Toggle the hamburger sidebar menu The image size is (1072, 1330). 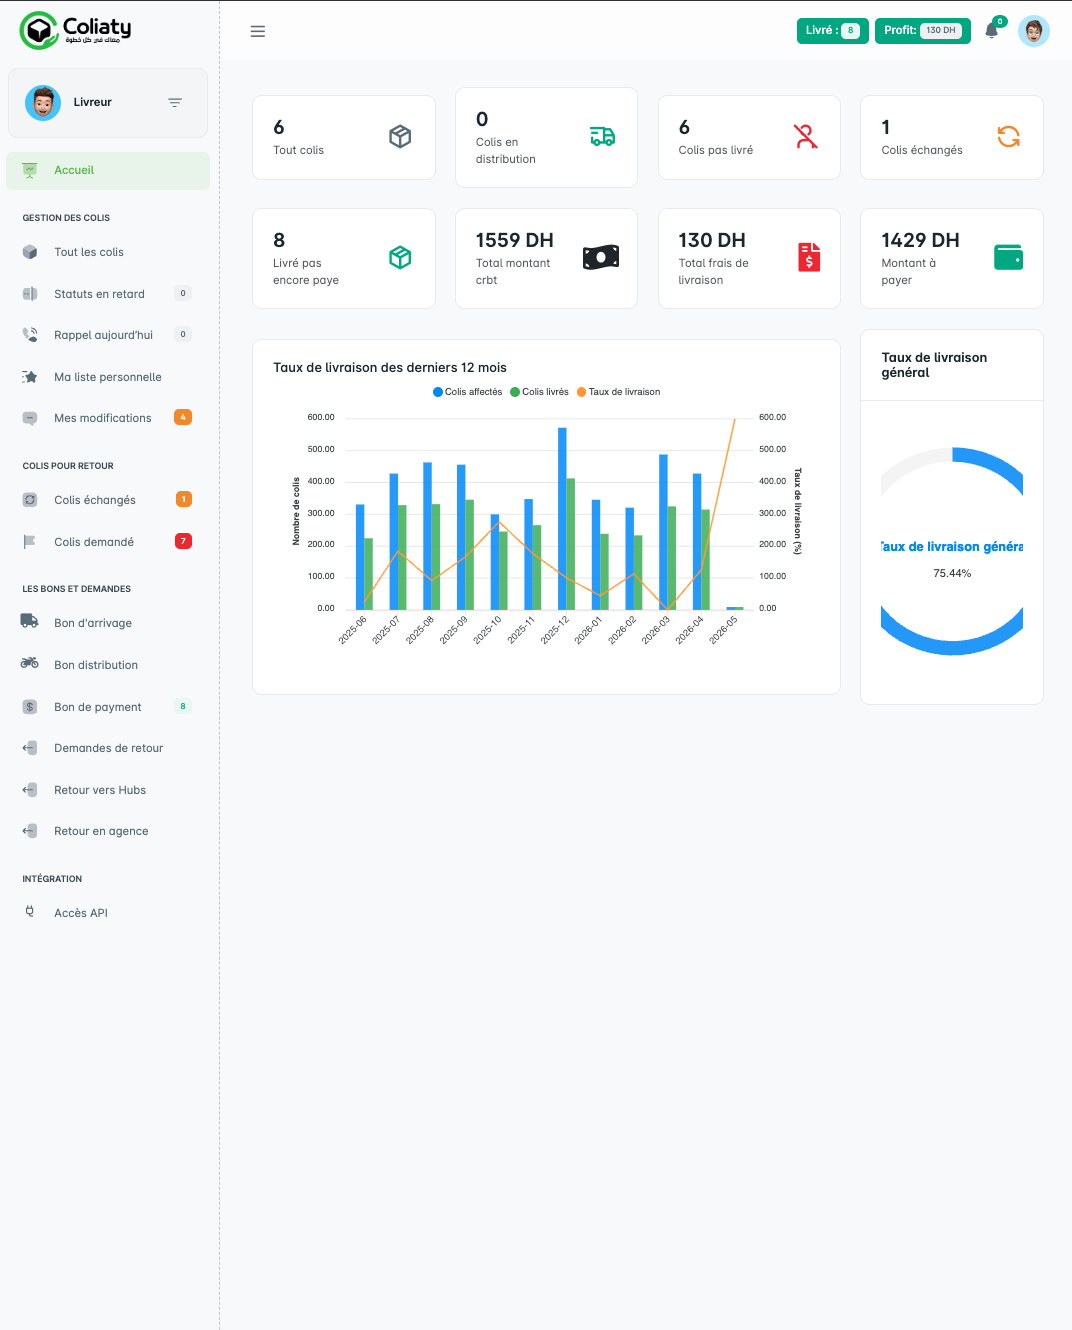257,31
